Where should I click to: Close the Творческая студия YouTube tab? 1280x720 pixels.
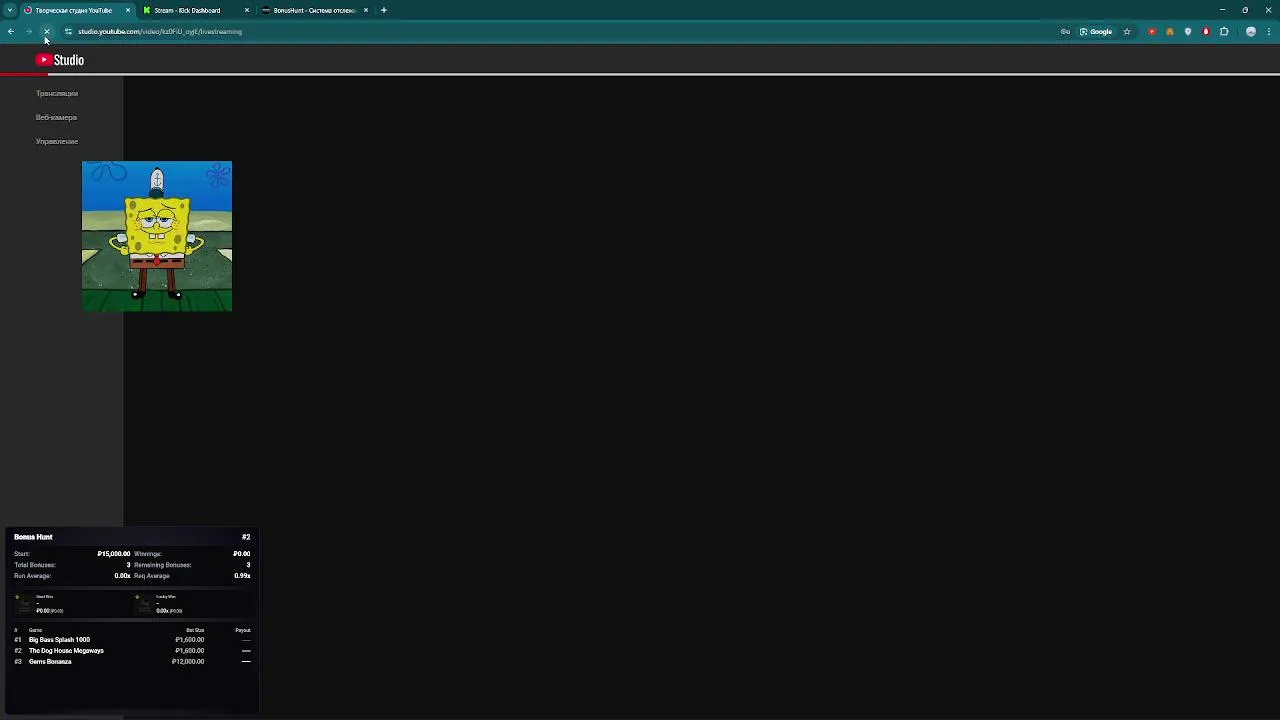128,10
